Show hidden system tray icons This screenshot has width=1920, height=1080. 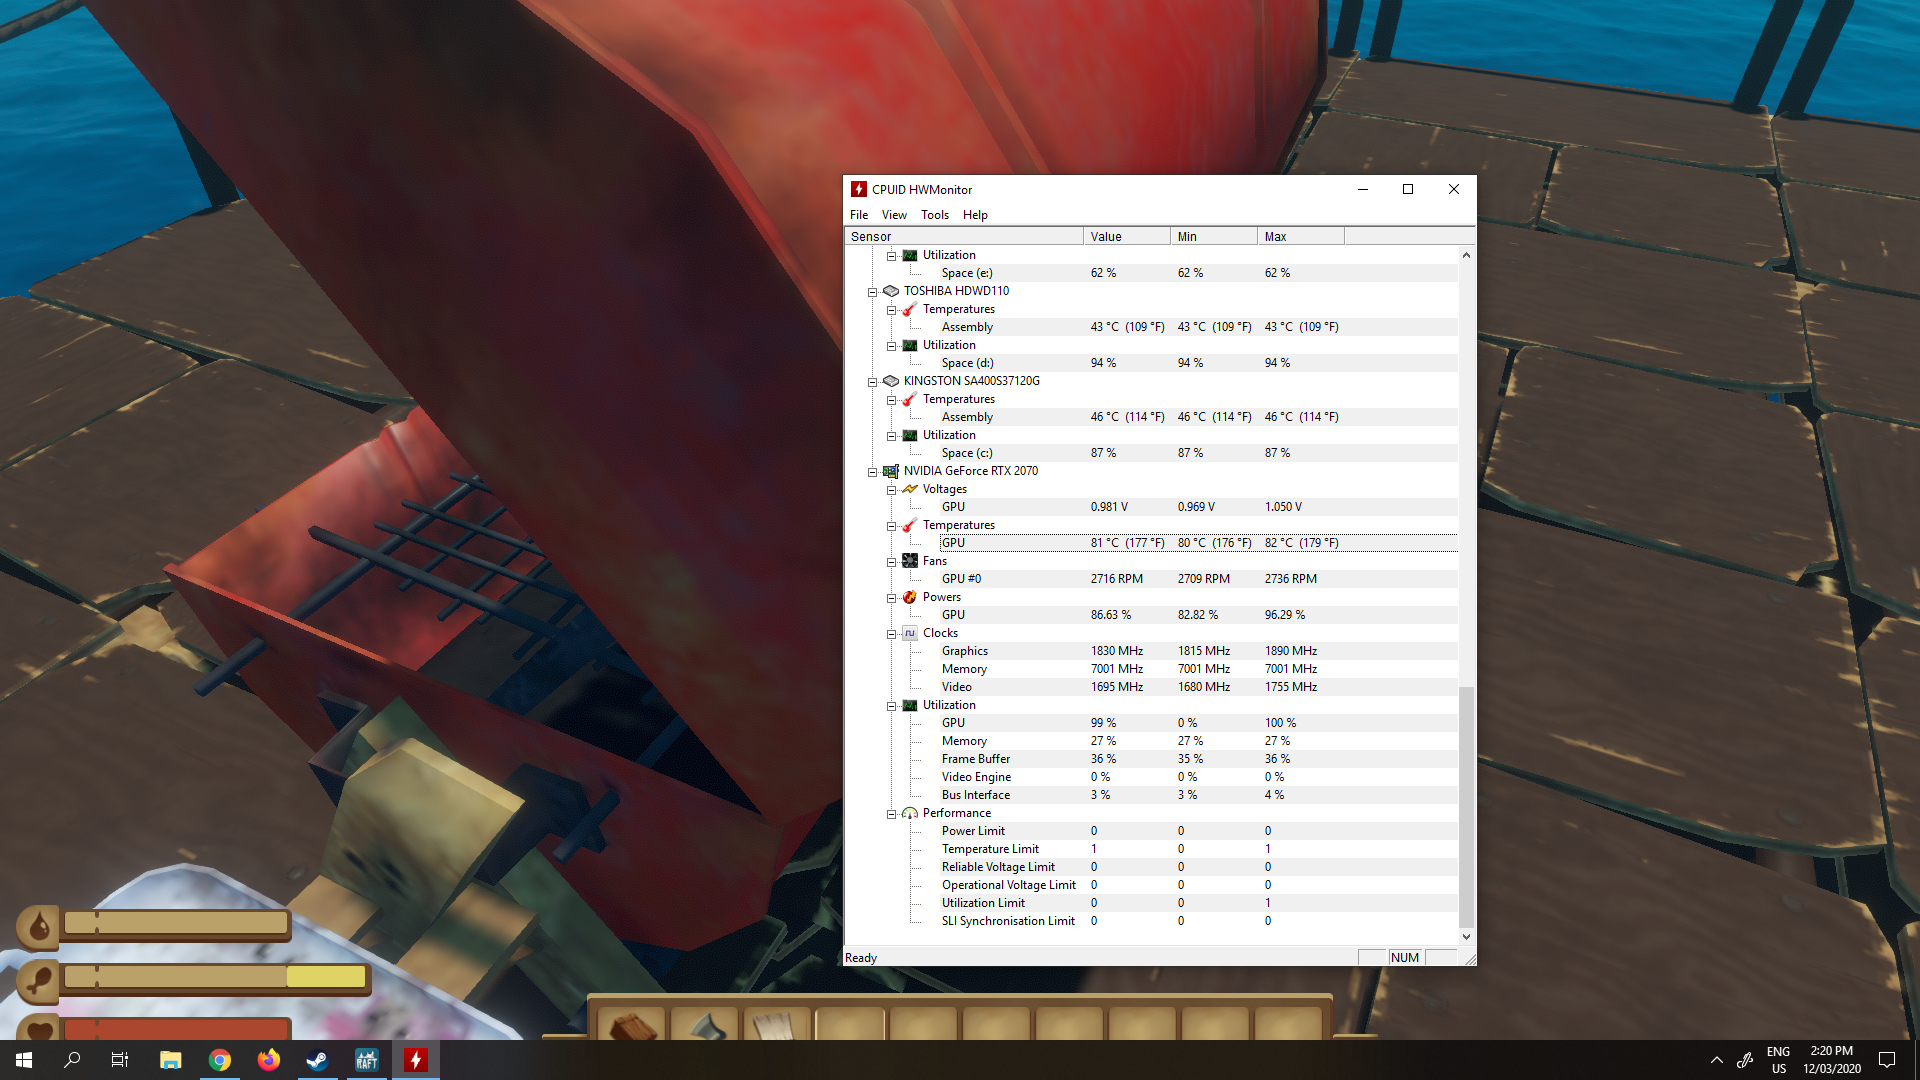click(1717, 1060)
